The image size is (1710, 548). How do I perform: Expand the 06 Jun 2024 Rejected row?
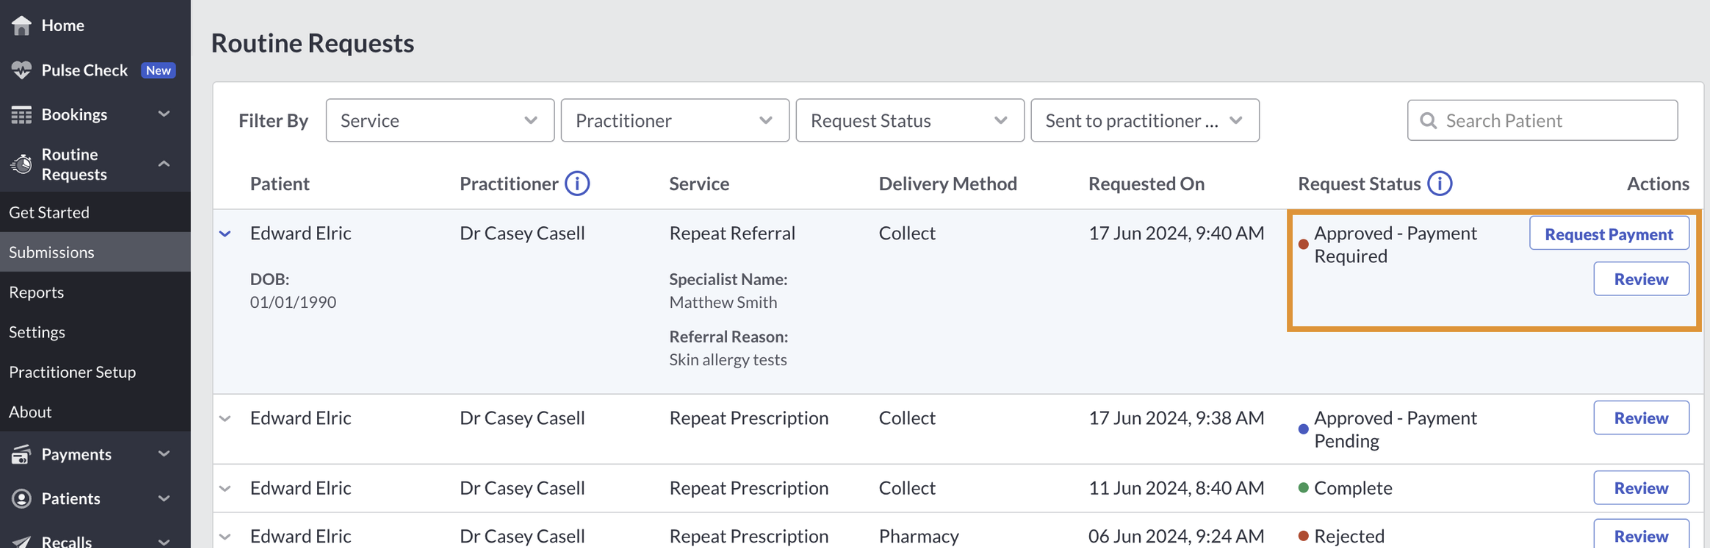(225, 537)
